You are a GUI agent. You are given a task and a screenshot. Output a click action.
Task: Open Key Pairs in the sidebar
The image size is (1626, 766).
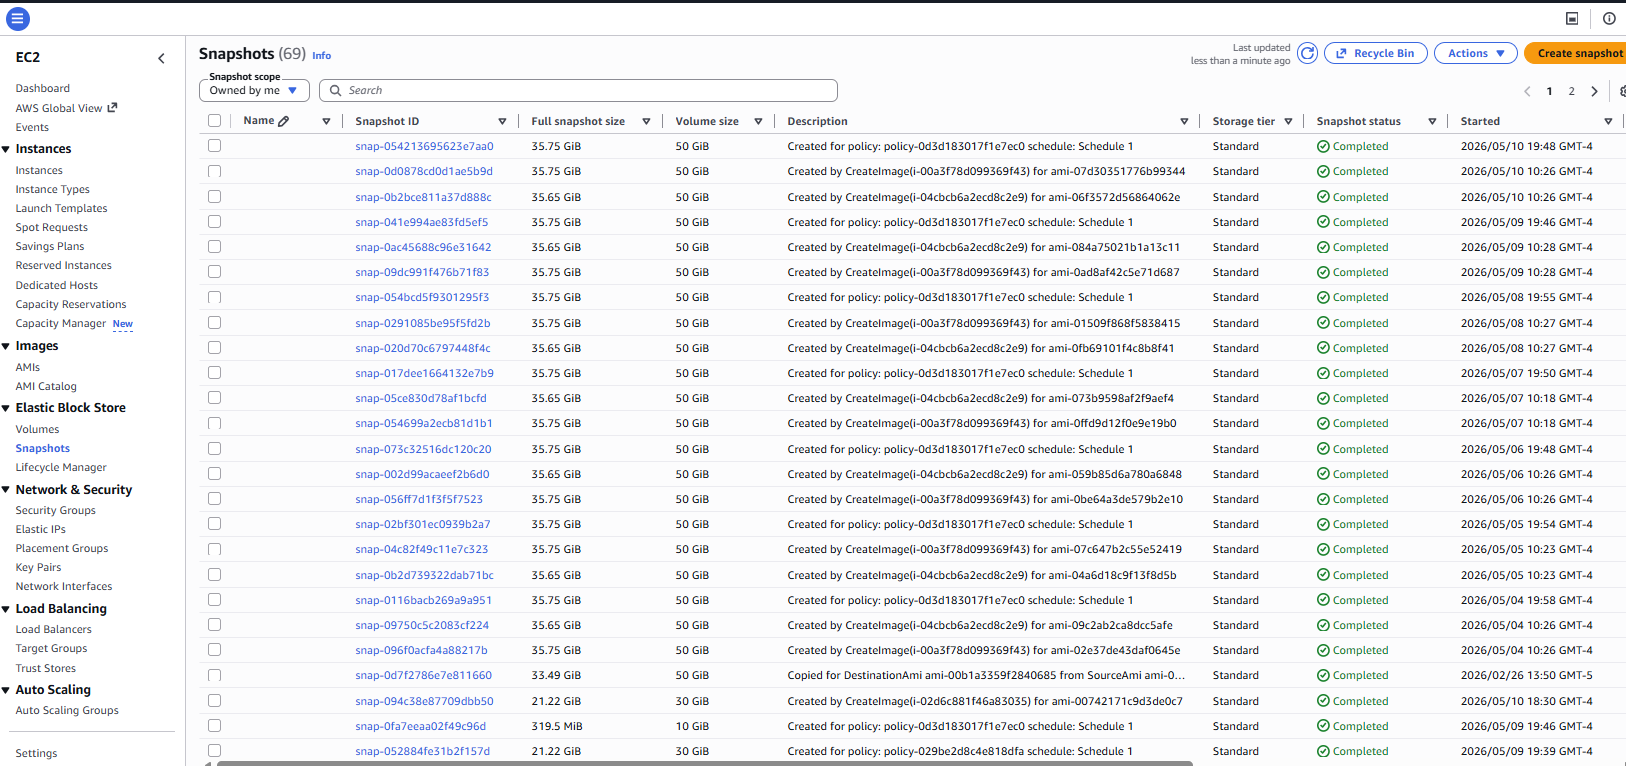click(39, 567)
